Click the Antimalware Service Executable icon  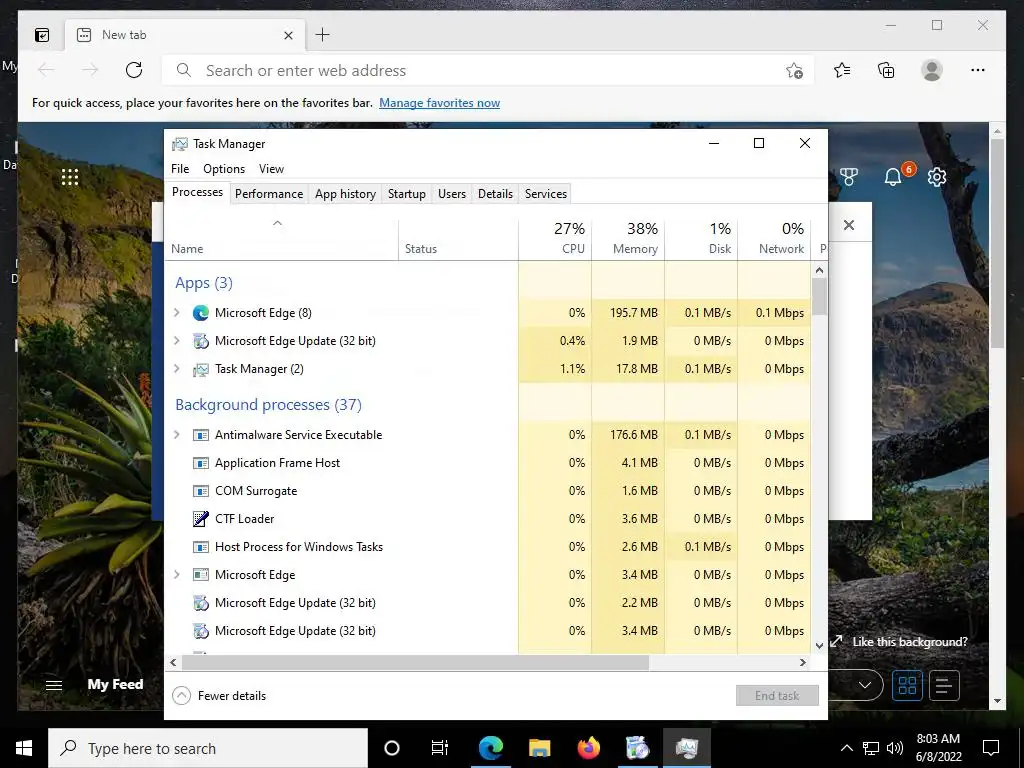pyautogui.click(x=200, y=435)
